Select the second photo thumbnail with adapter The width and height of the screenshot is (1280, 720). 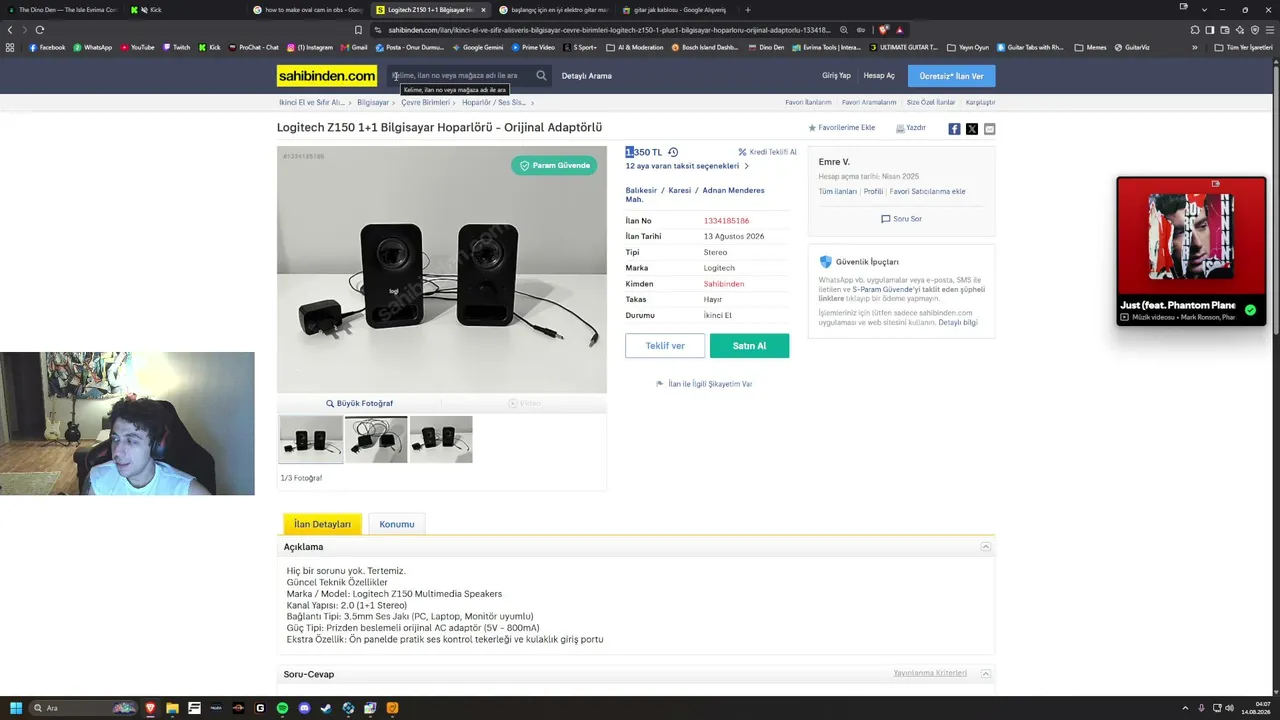(376, 439)
